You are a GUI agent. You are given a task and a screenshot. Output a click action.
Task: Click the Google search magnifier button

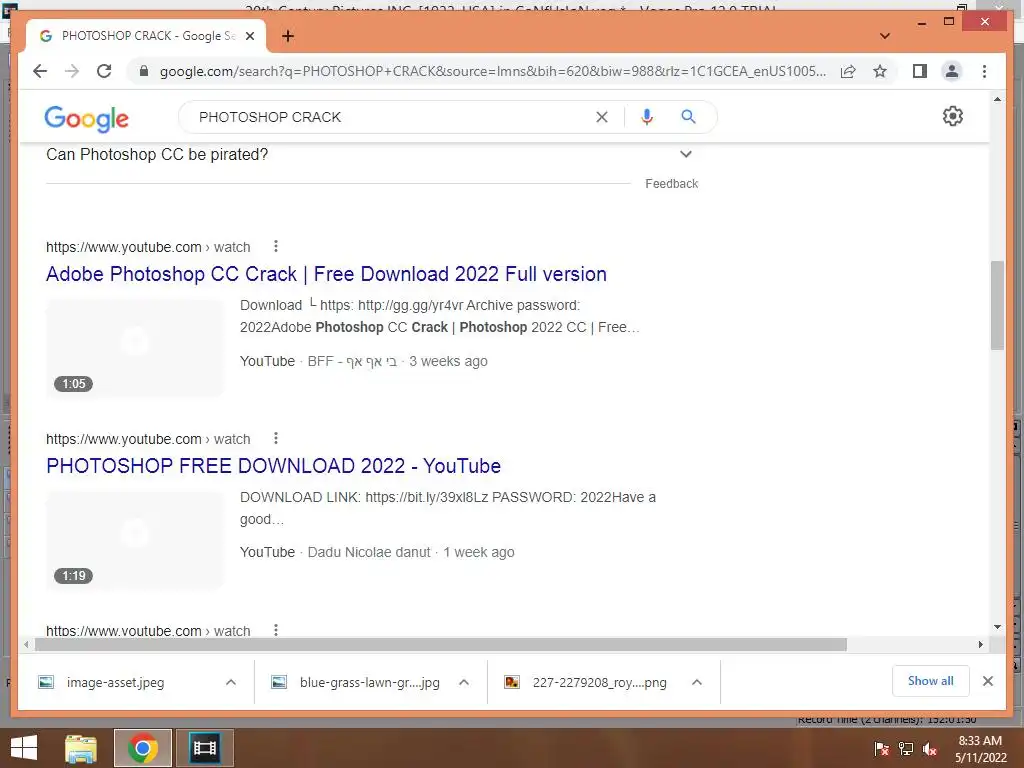coord(688,117)
